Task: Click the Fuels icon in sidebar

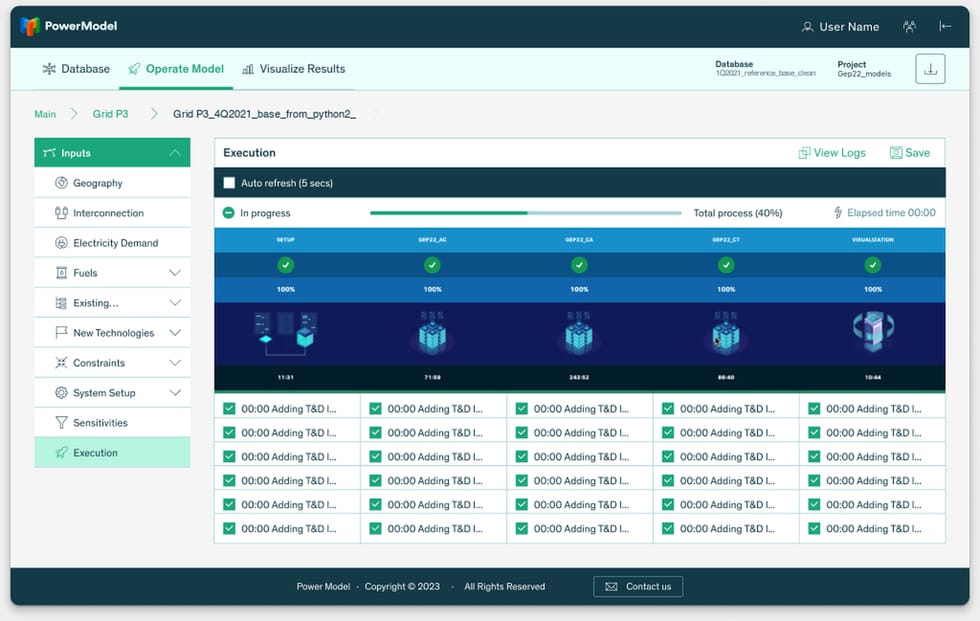Action: click(x=61, y=273)
